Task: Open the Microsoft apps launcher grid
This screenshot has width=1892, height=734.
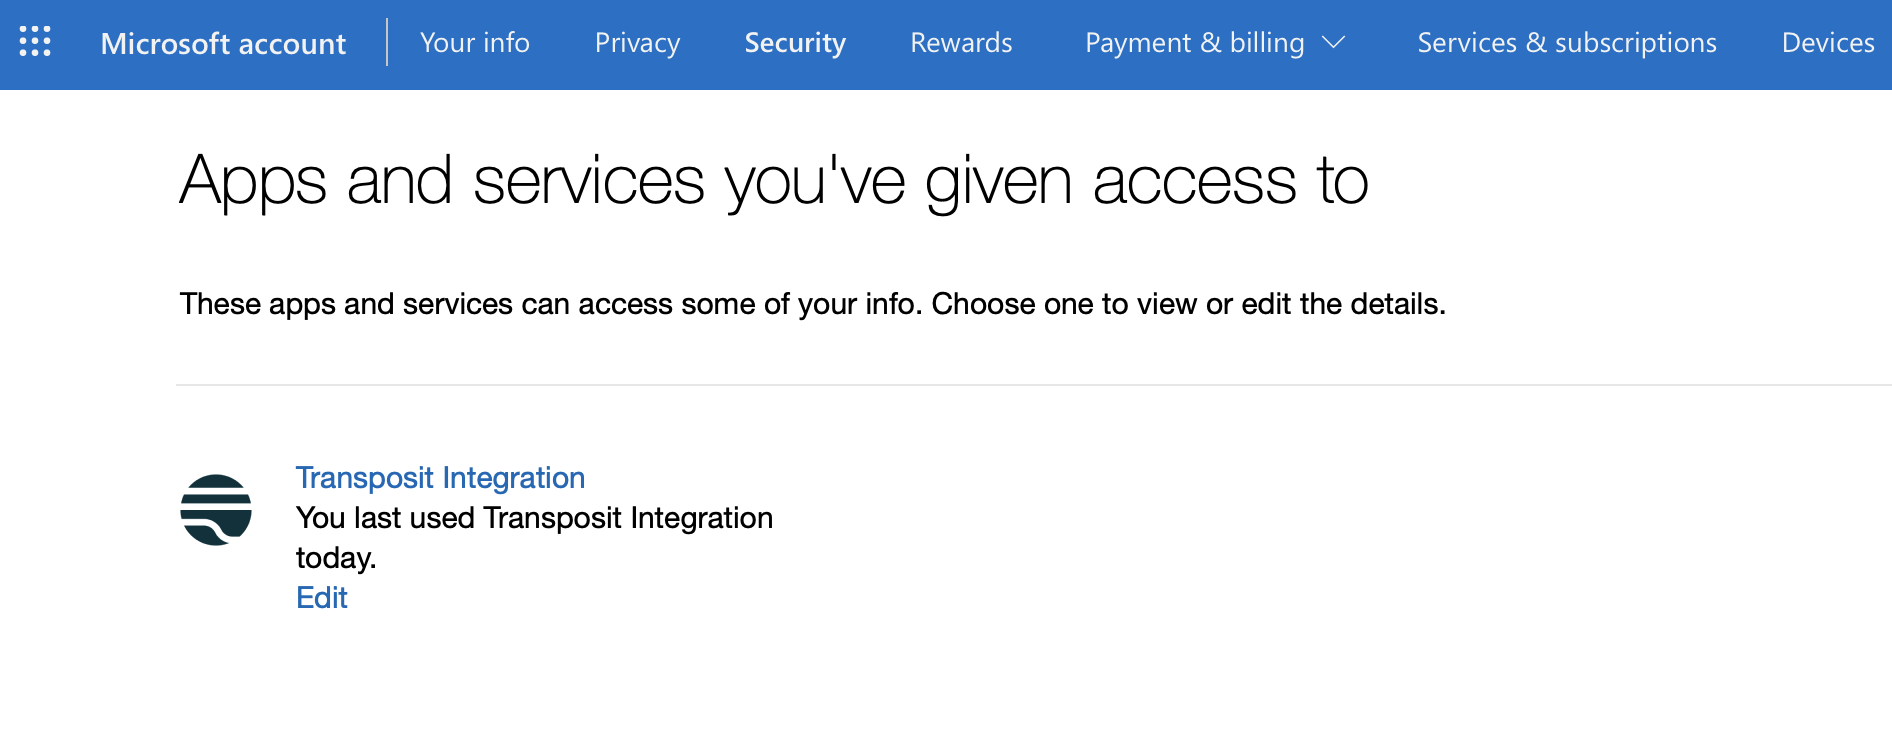Action: [35, 42]
